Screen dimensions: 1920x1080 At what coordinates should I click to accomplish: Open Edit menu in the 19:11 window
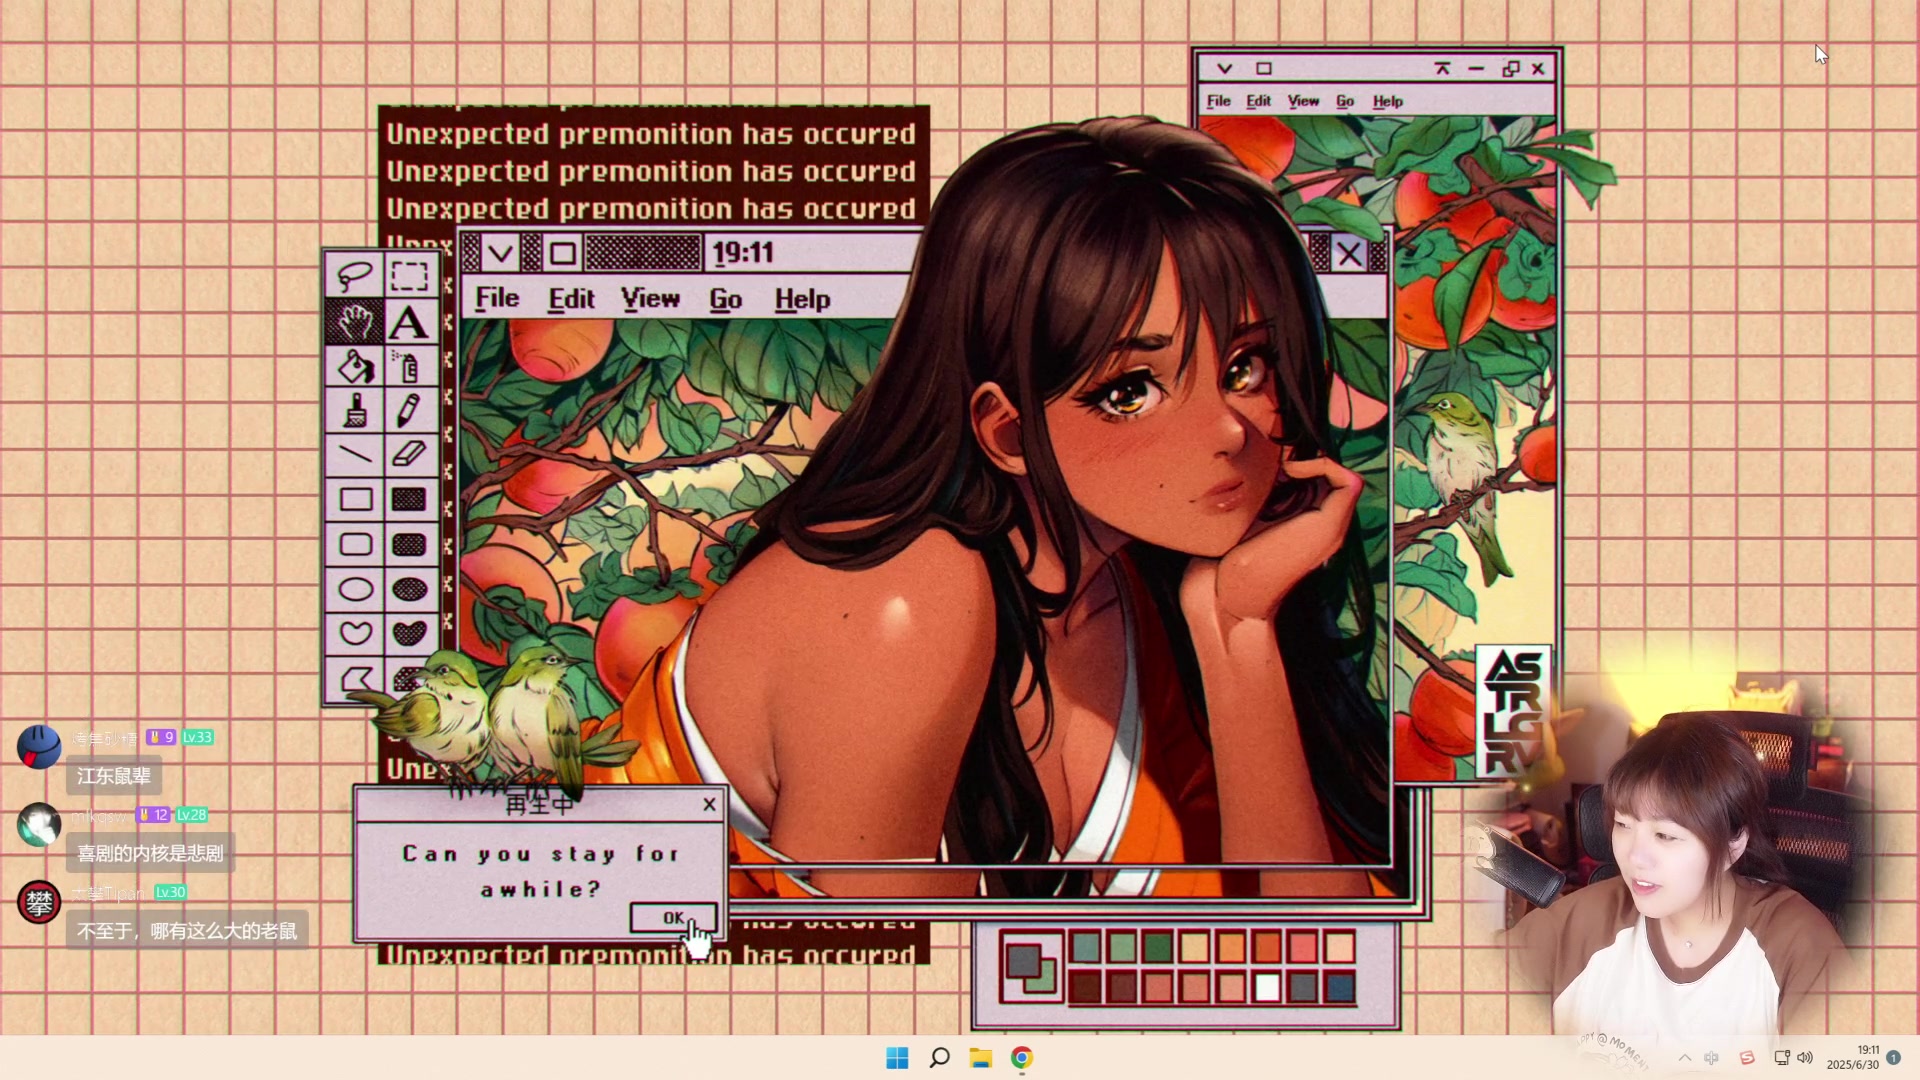(x=571, y=299)
